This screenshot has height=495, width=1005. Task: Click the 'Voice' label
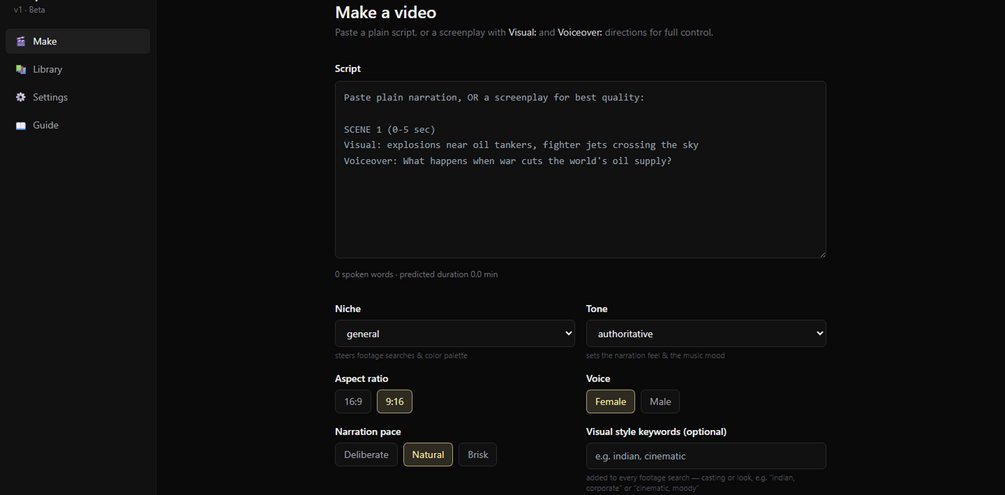tap(598, 379)
